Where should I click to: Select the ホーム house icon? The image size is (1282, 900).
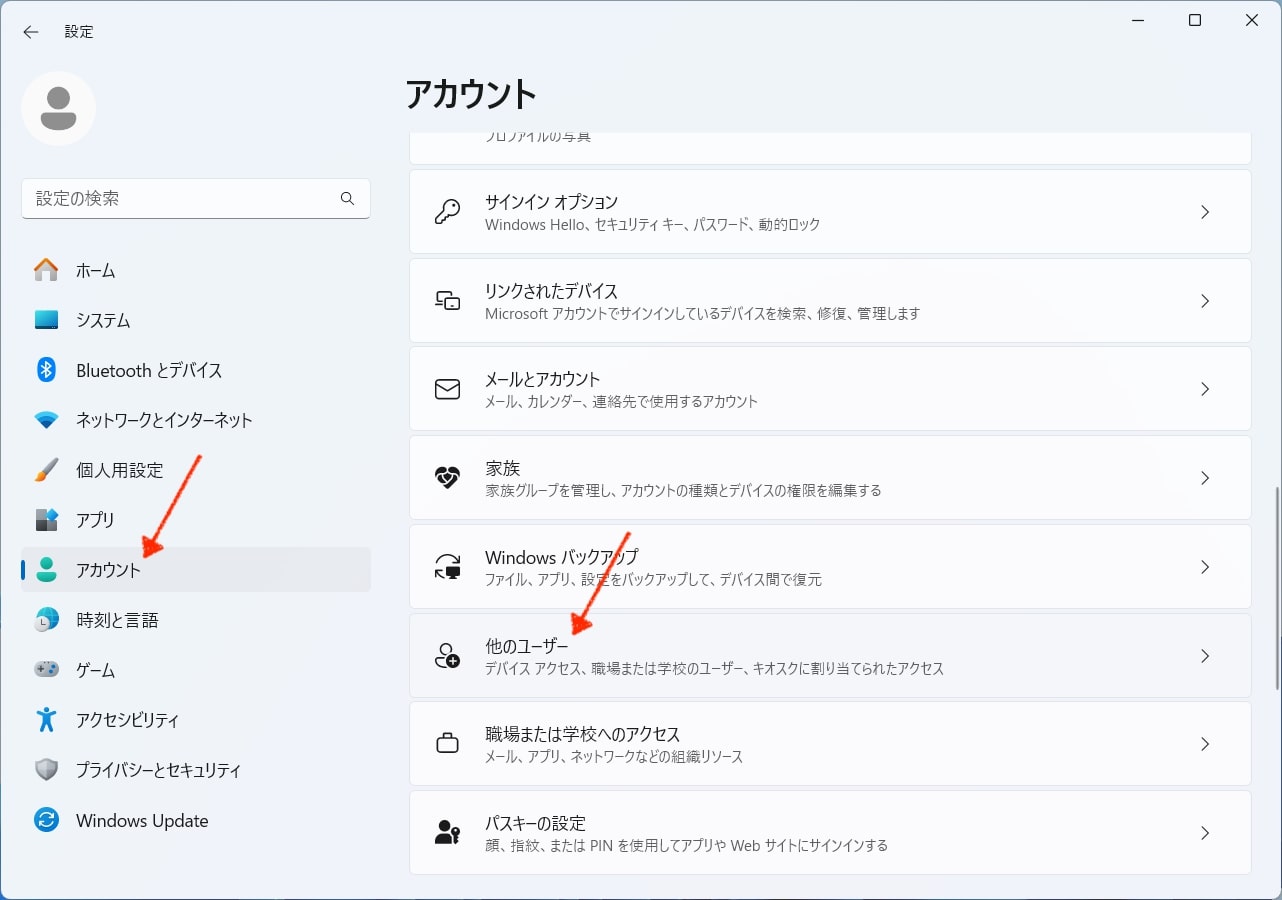(x=46, y=270)
